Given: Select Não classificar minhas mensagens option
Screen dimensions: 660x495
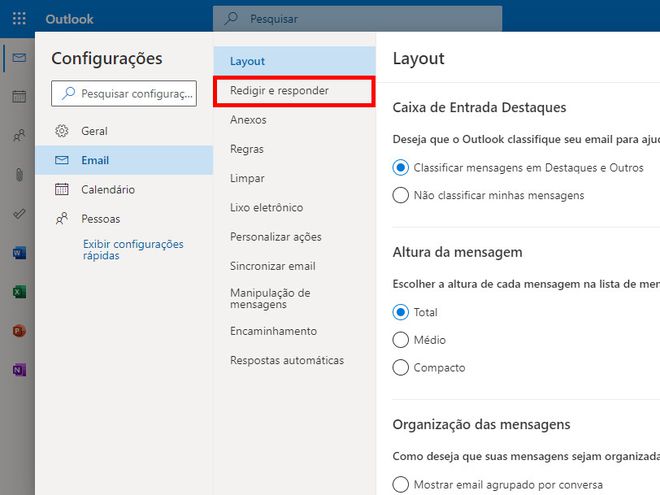Looking at the screenshot, I should point(400,195).
